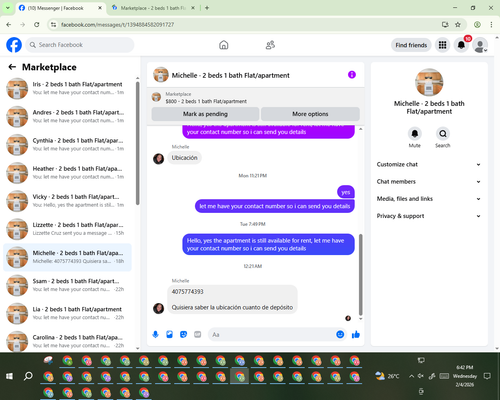This screenshot has width=500, height=400.
Task: Open Carolina conversation
Action: 67,341
